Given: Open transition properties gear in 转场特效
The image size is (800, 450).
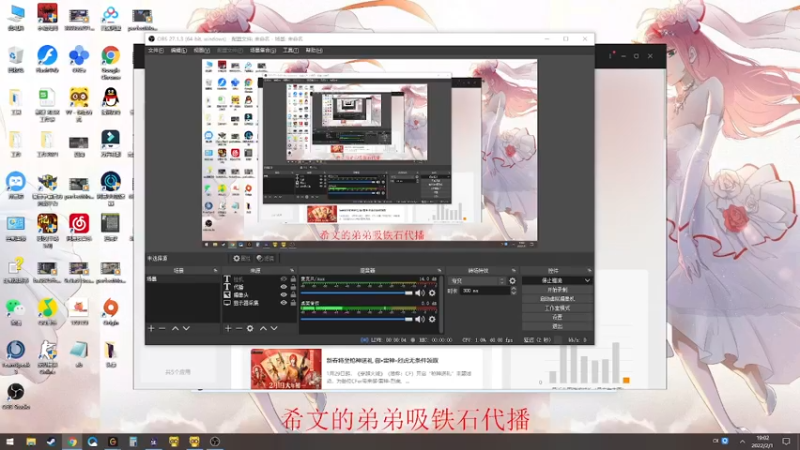Looking at the screenshot, I should (512, 281).
